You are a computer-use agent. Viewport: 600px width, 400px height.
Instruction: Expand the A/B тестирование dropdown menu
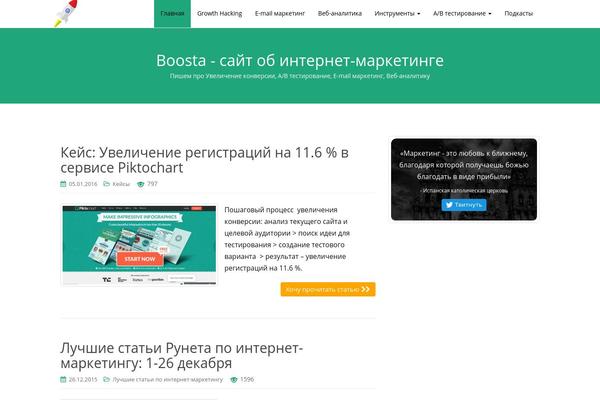[x=462, y=13]
